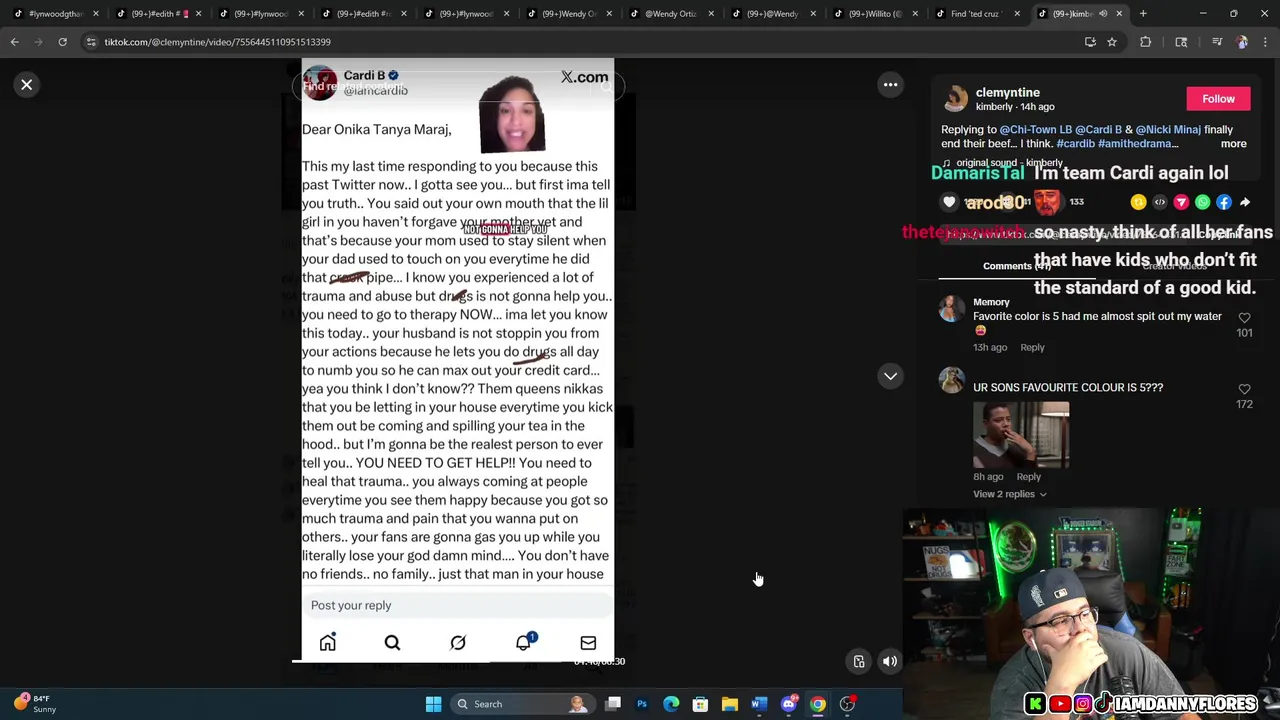Open the three-dot options menu on video
The width and height of the screenshot is (1280, 720).
coord(890,85)
